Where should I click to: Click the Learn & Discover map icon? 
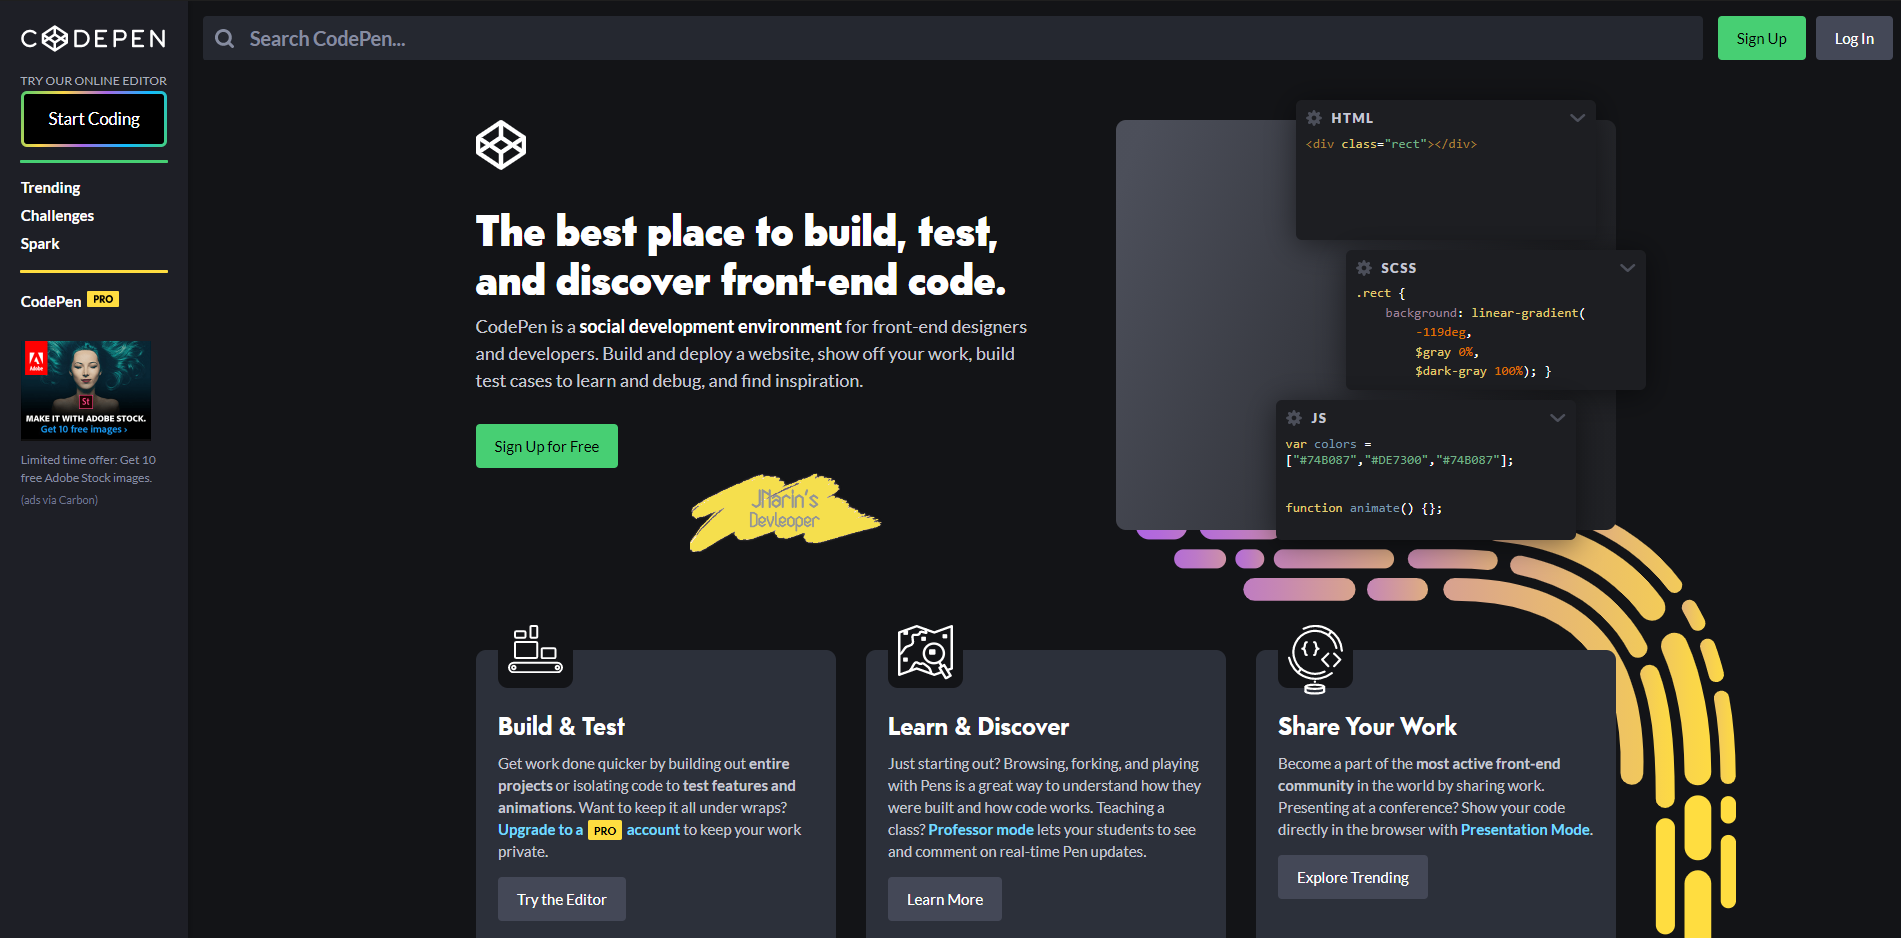click(x=925, y=651)
